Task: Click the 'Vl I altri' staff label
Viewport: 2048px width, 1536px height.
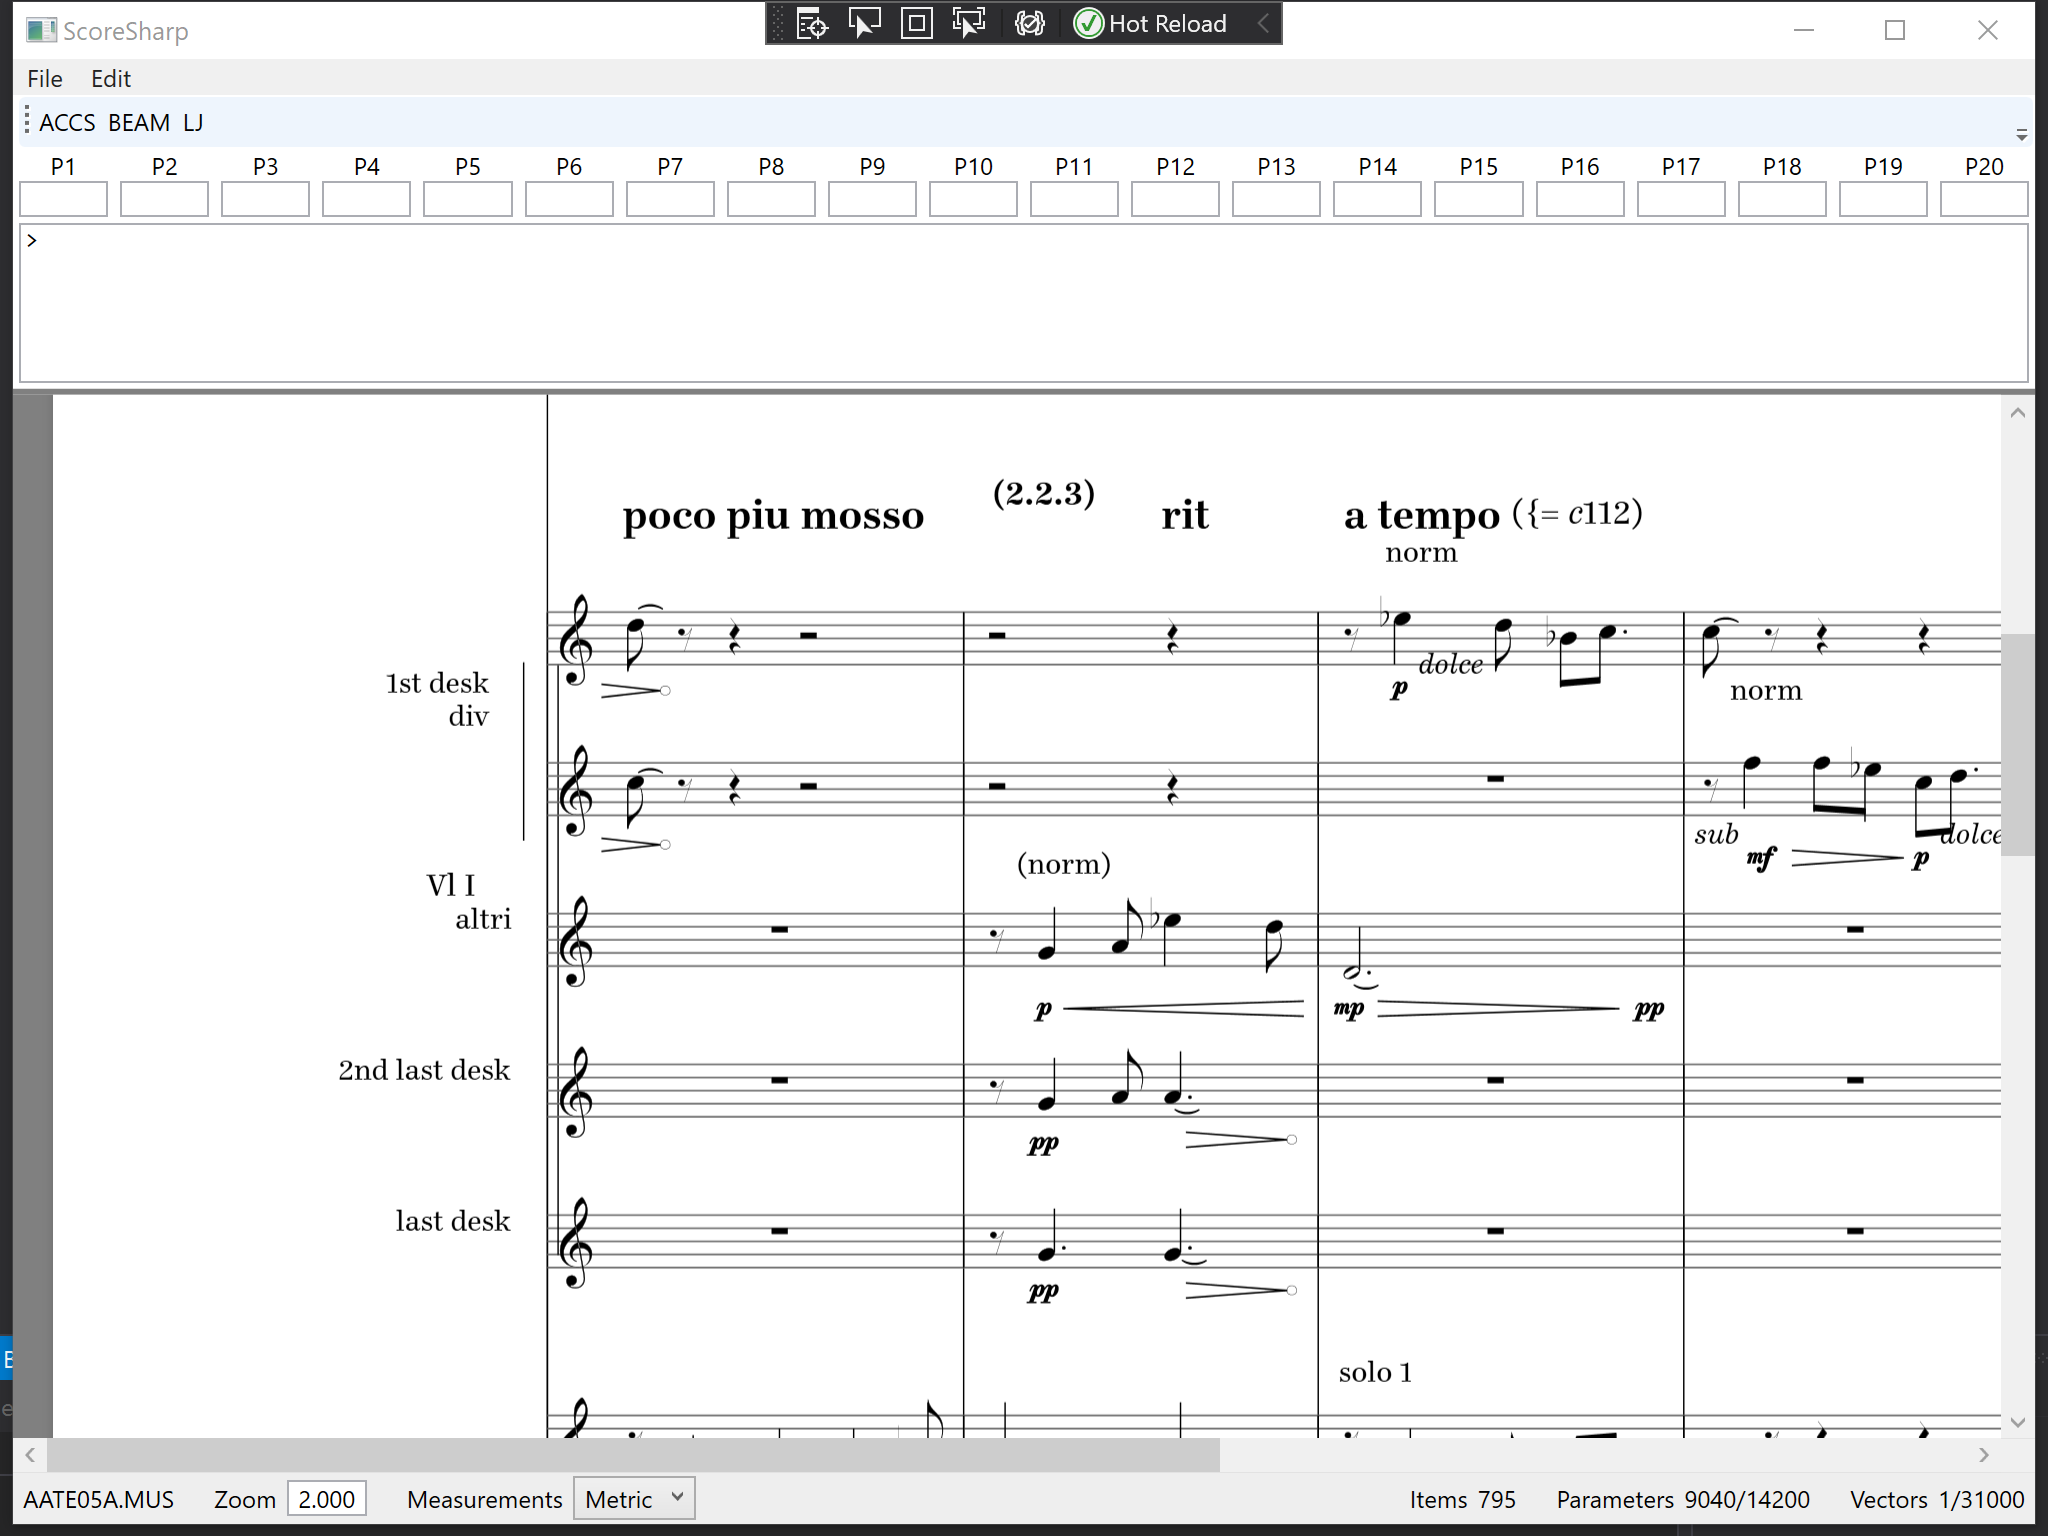Action: pos(469,902)
